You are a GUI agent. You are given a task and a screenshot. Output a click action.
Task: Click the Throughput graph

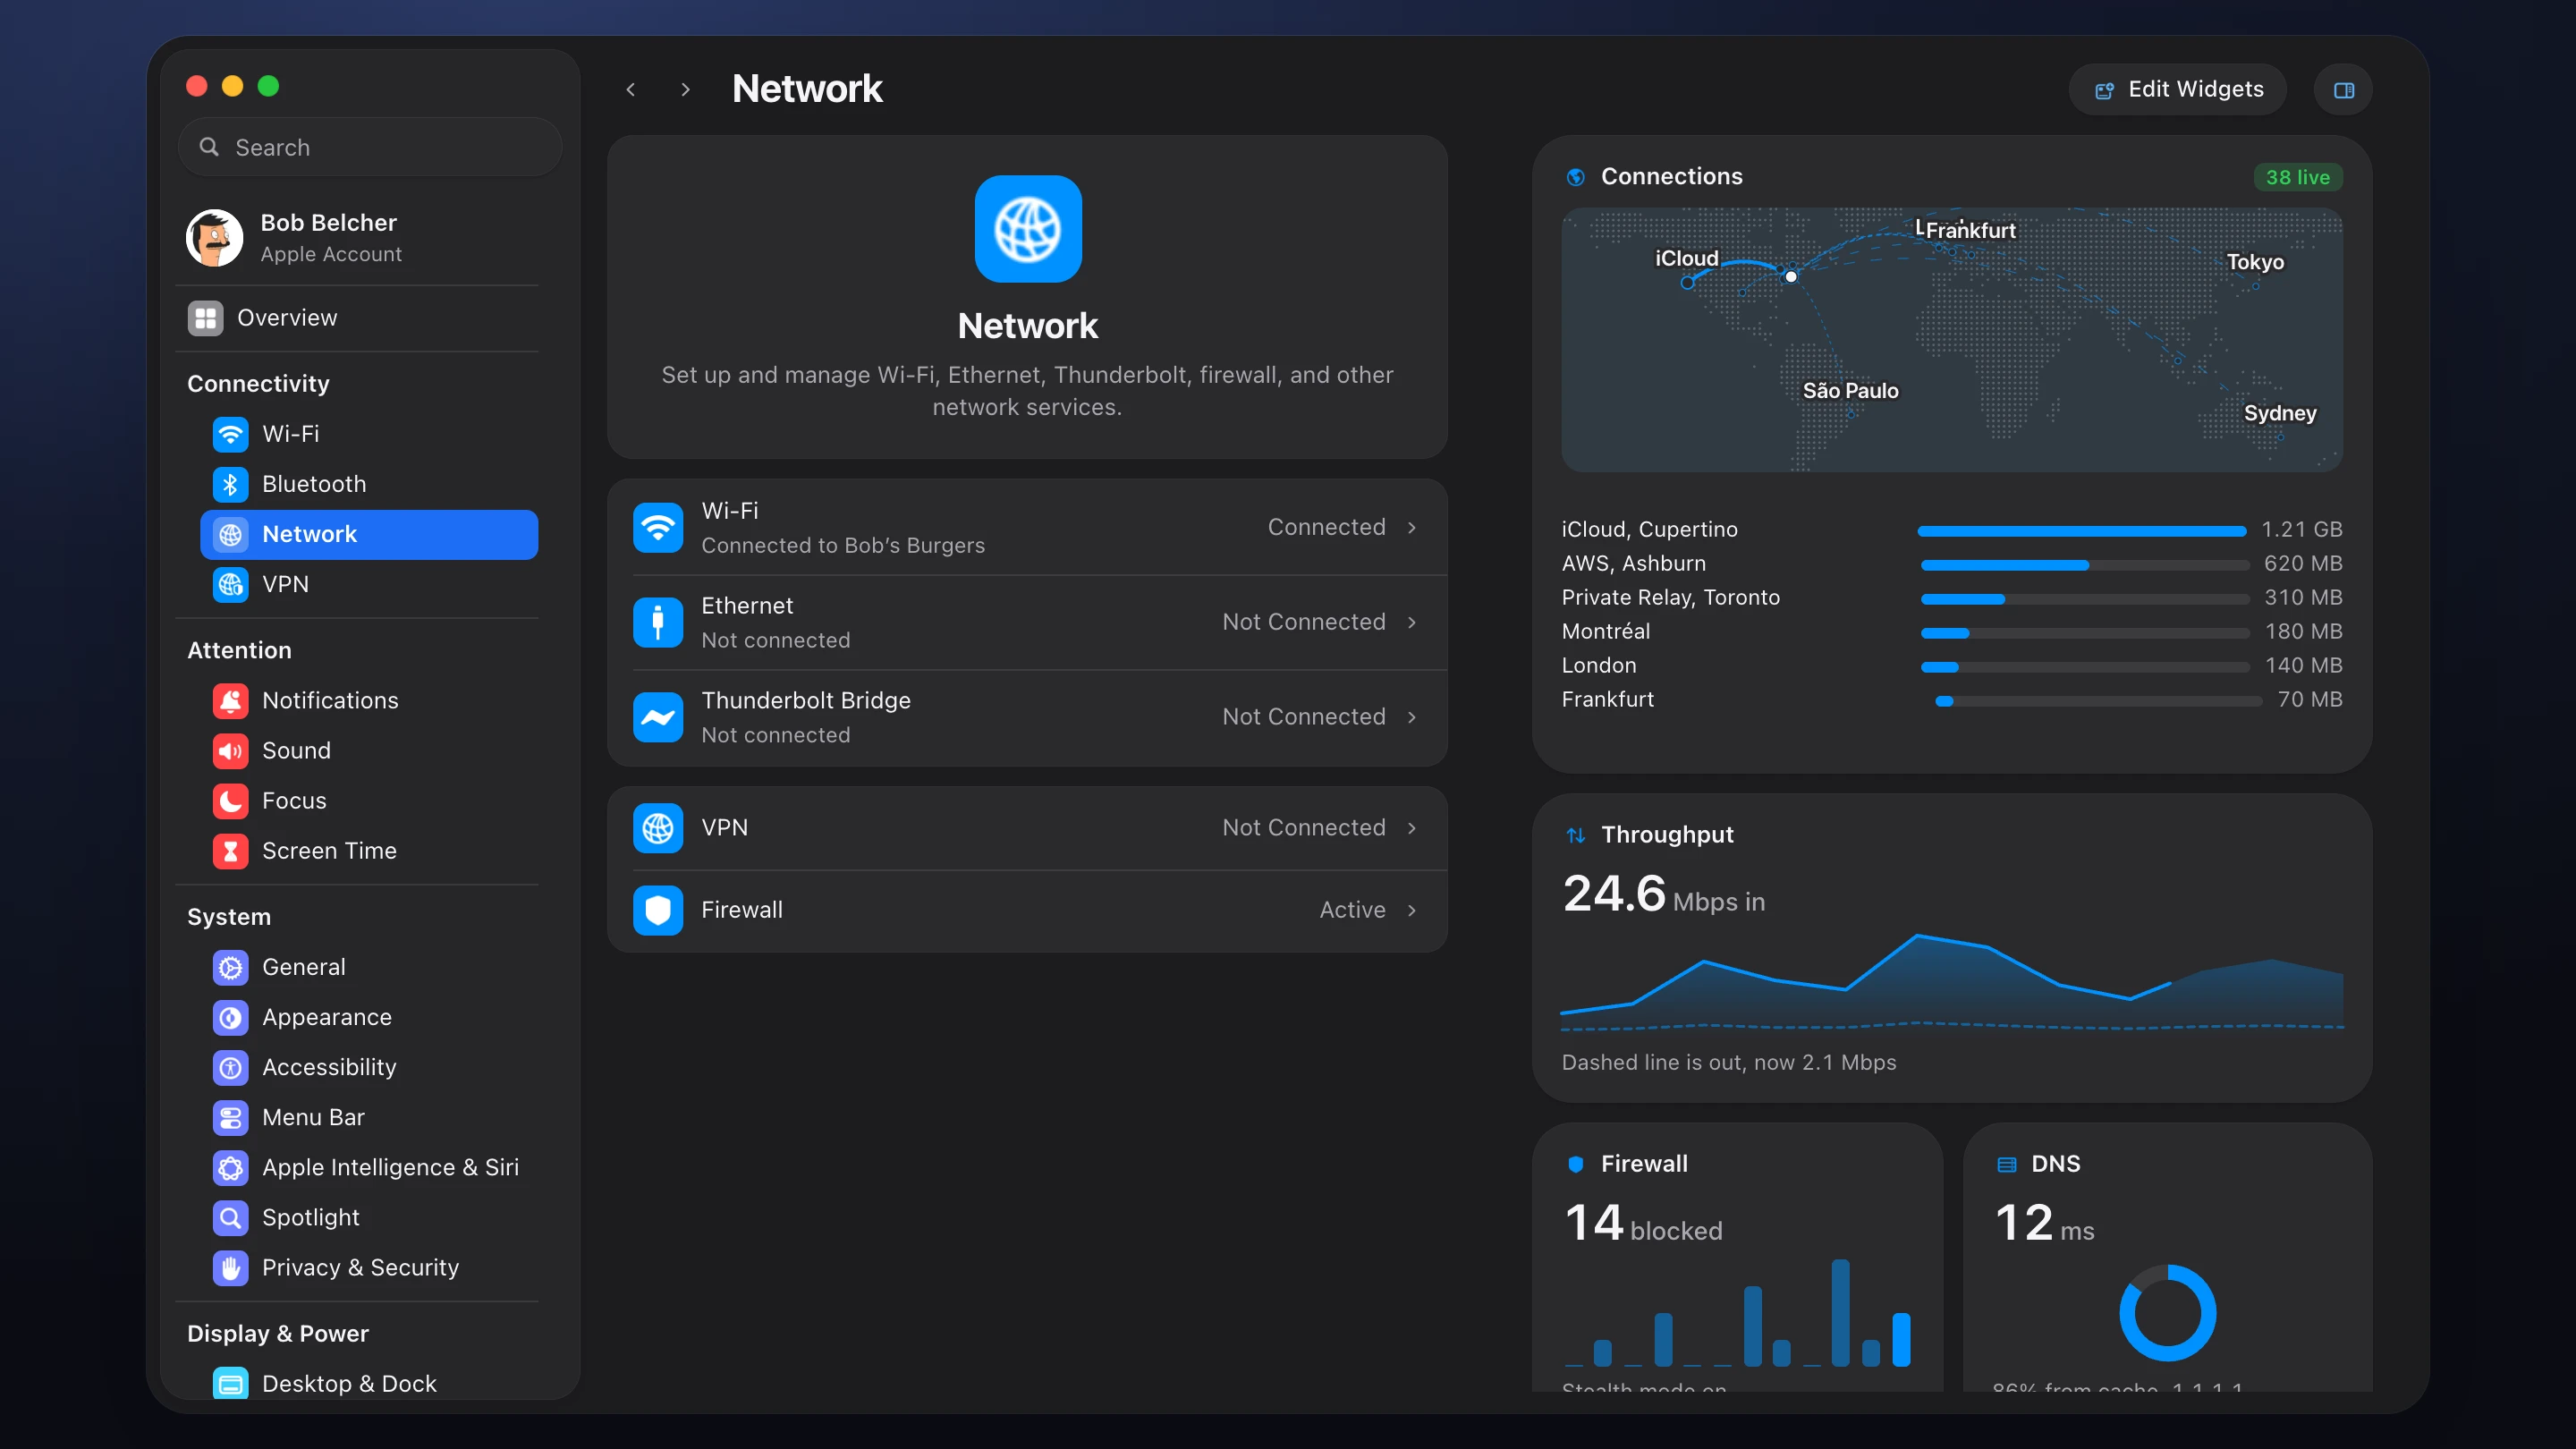coord(1951,982)
